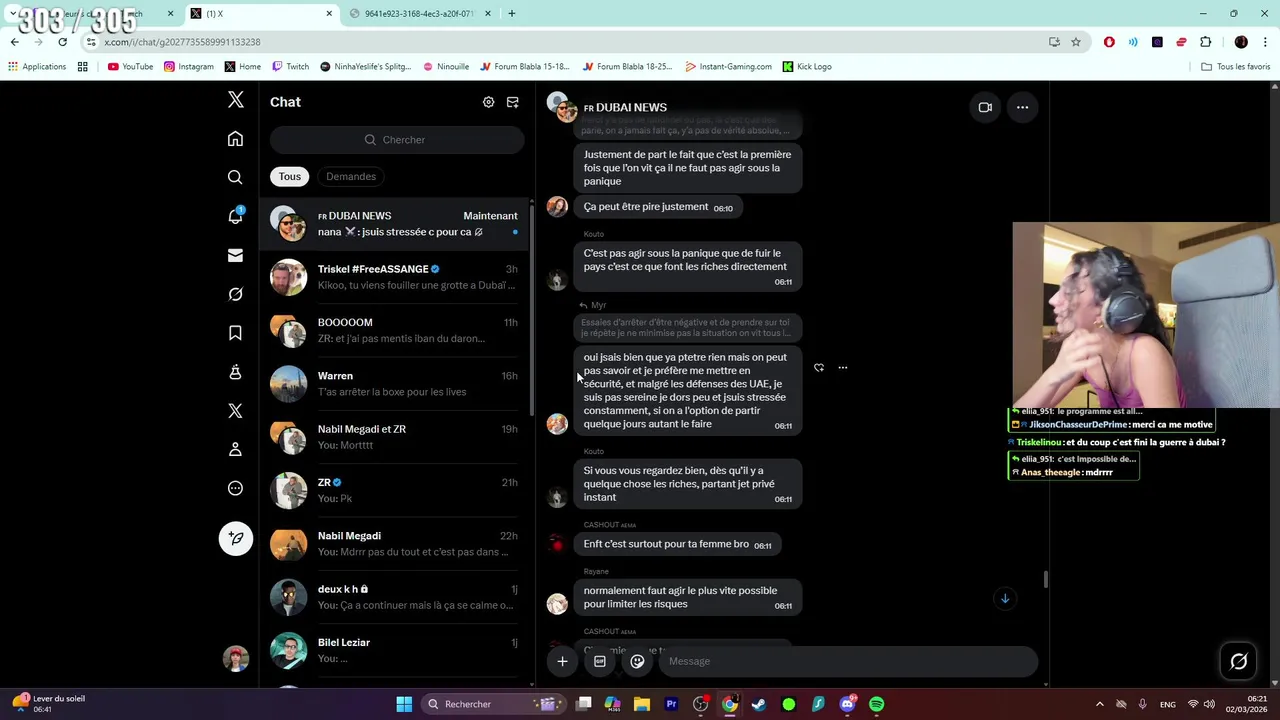Open DUBAI NEWS conversation in list
The width and height of the screenshot is (1280, 720).
click(396, 224)
